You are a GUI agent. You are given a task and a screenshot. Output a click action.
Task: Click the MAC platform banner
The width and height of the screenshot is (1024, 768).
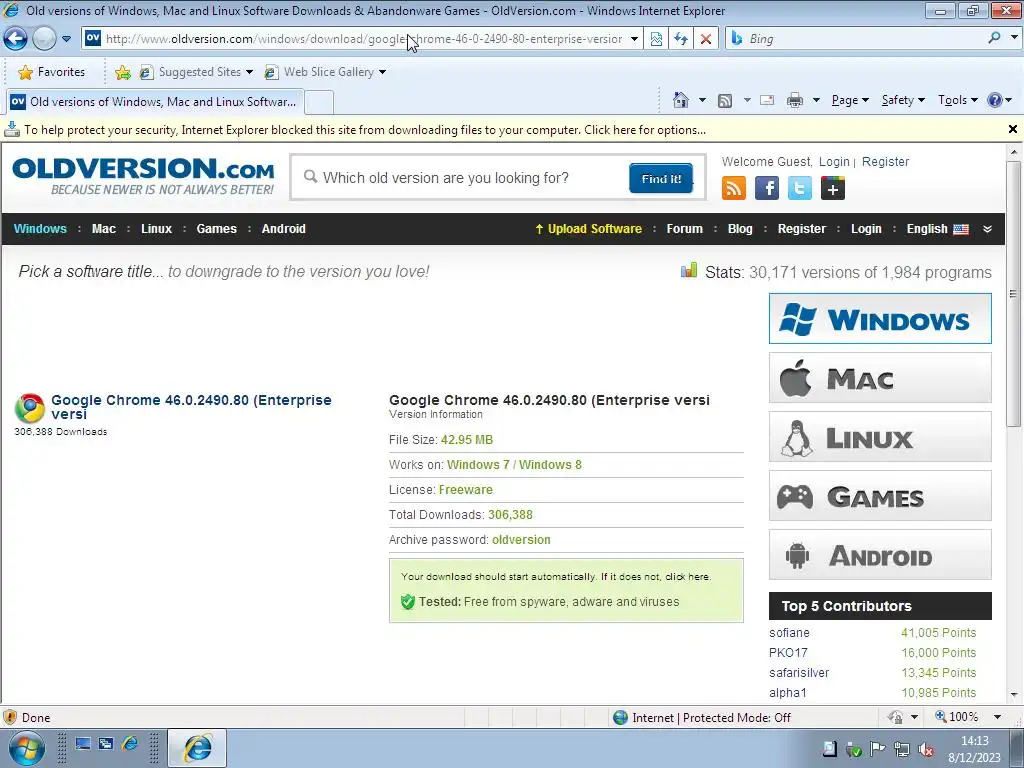(880, 378)
